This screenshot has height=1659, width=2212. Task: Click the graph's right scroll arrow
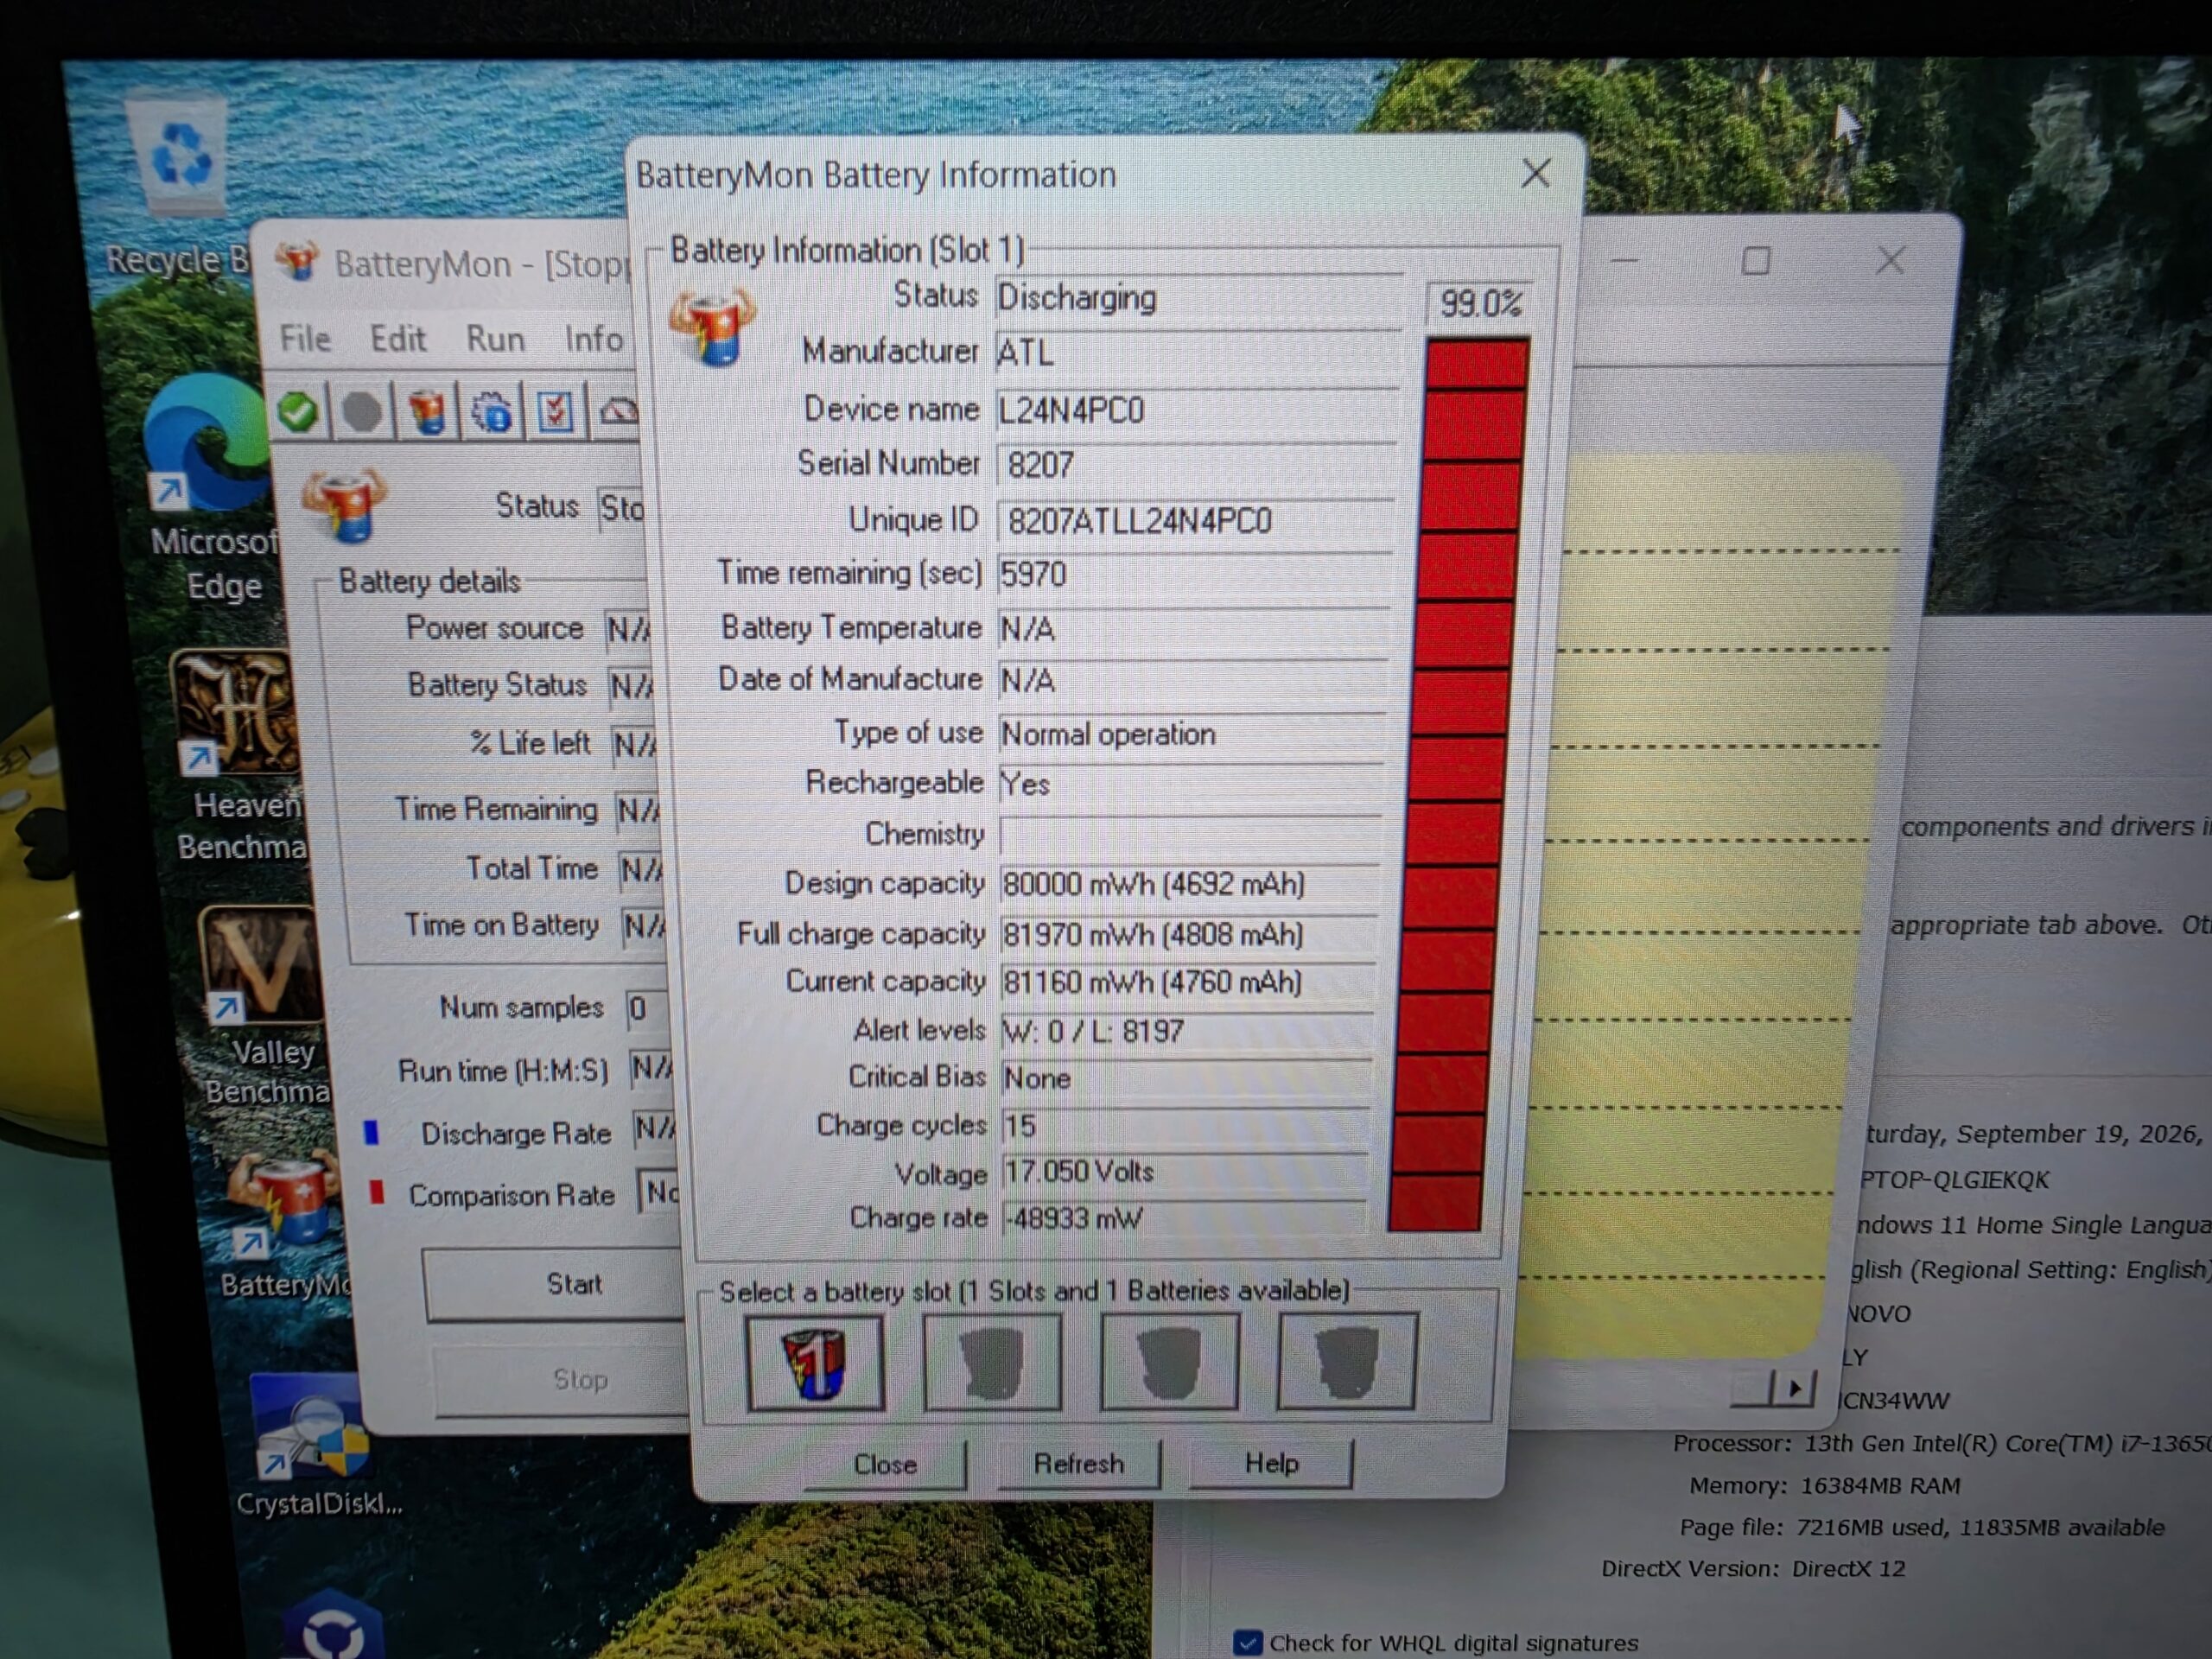1795,1388
